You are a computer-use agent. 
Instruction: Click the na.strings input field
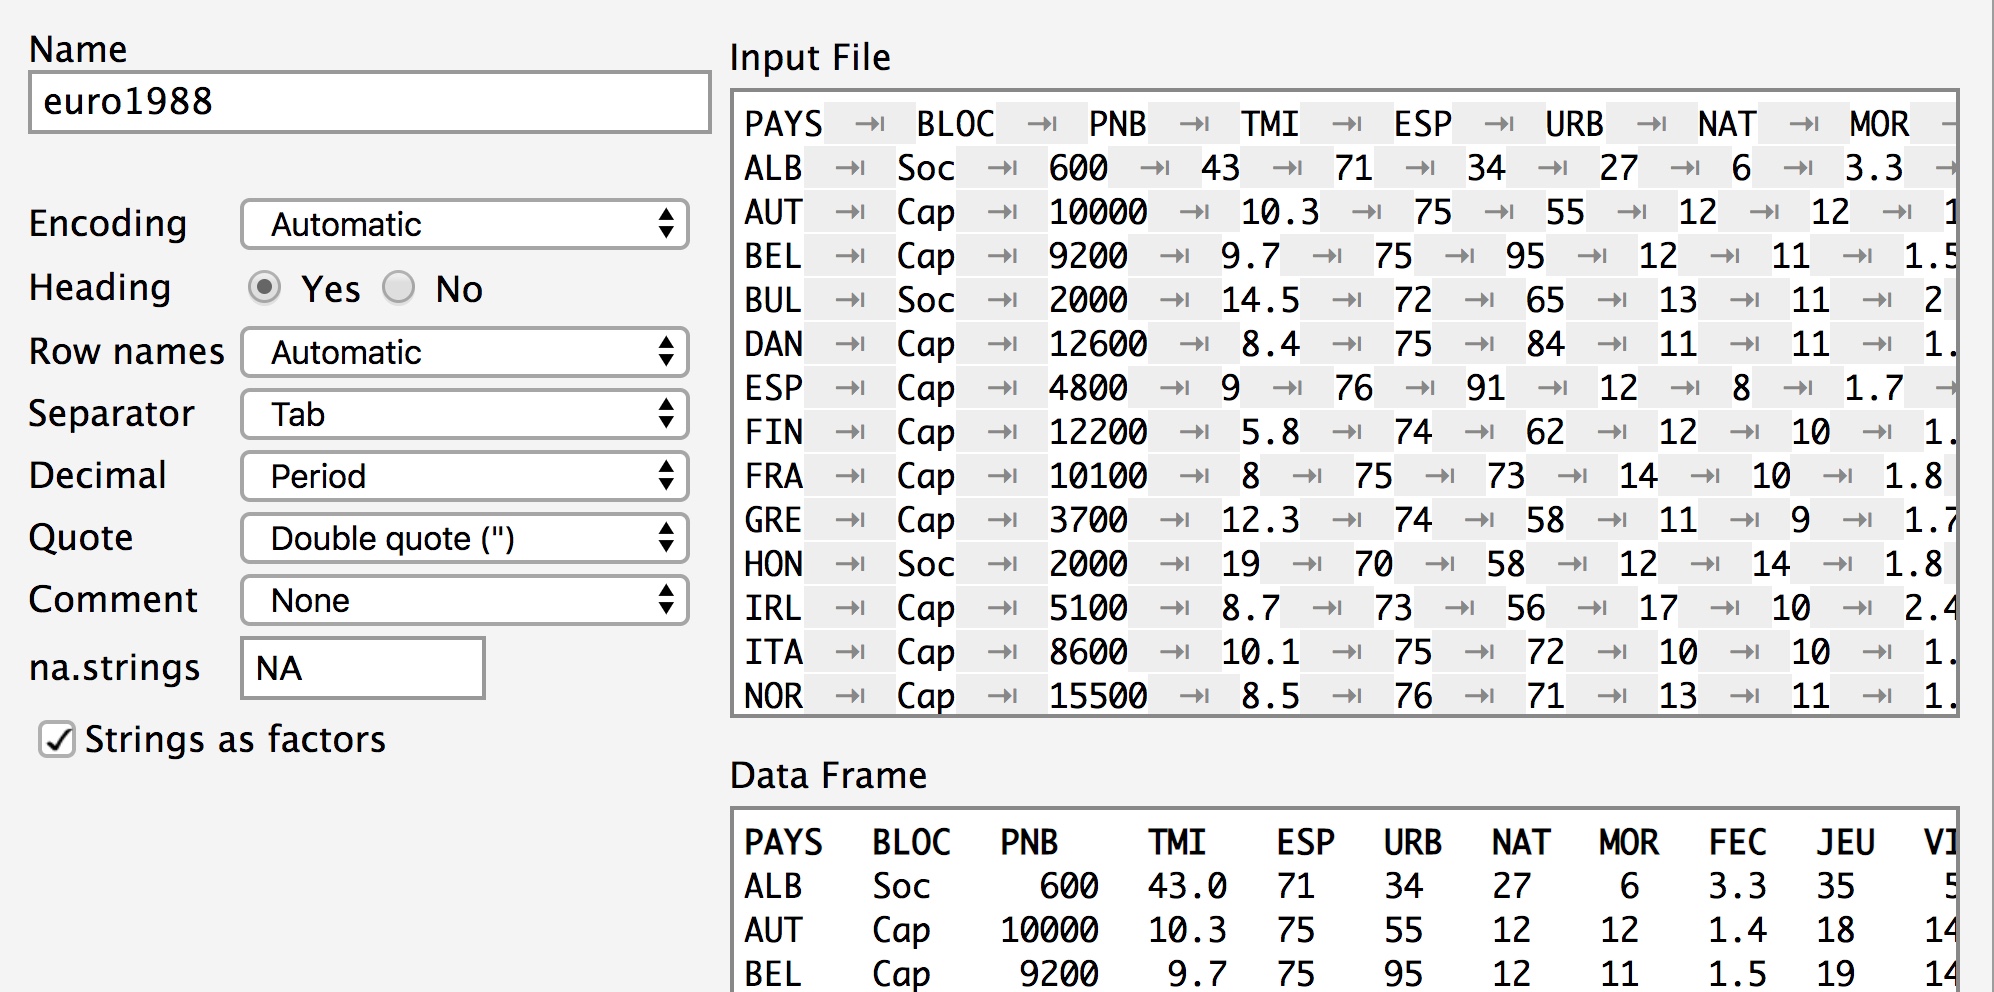point(362,668)
